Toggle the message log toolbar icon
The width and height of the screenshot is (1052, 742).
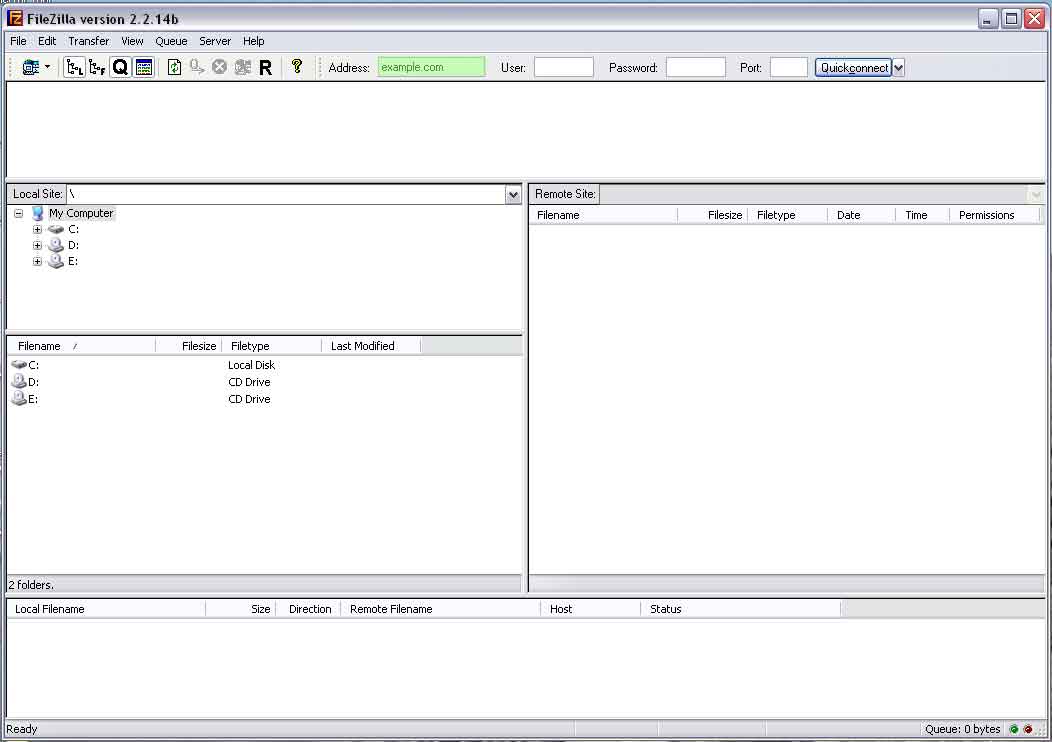144,67
